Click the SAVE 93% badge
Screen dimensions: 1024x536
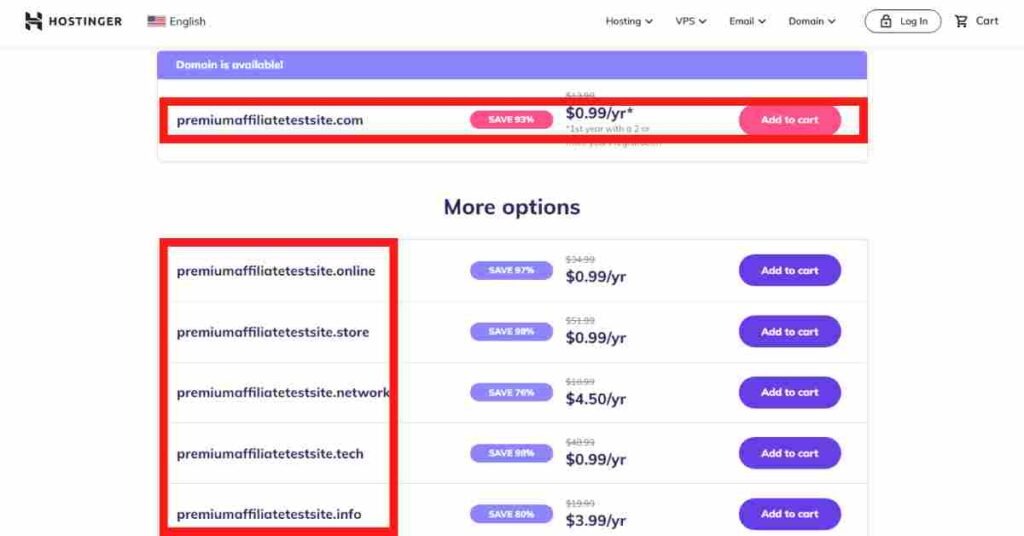point(511,119)
